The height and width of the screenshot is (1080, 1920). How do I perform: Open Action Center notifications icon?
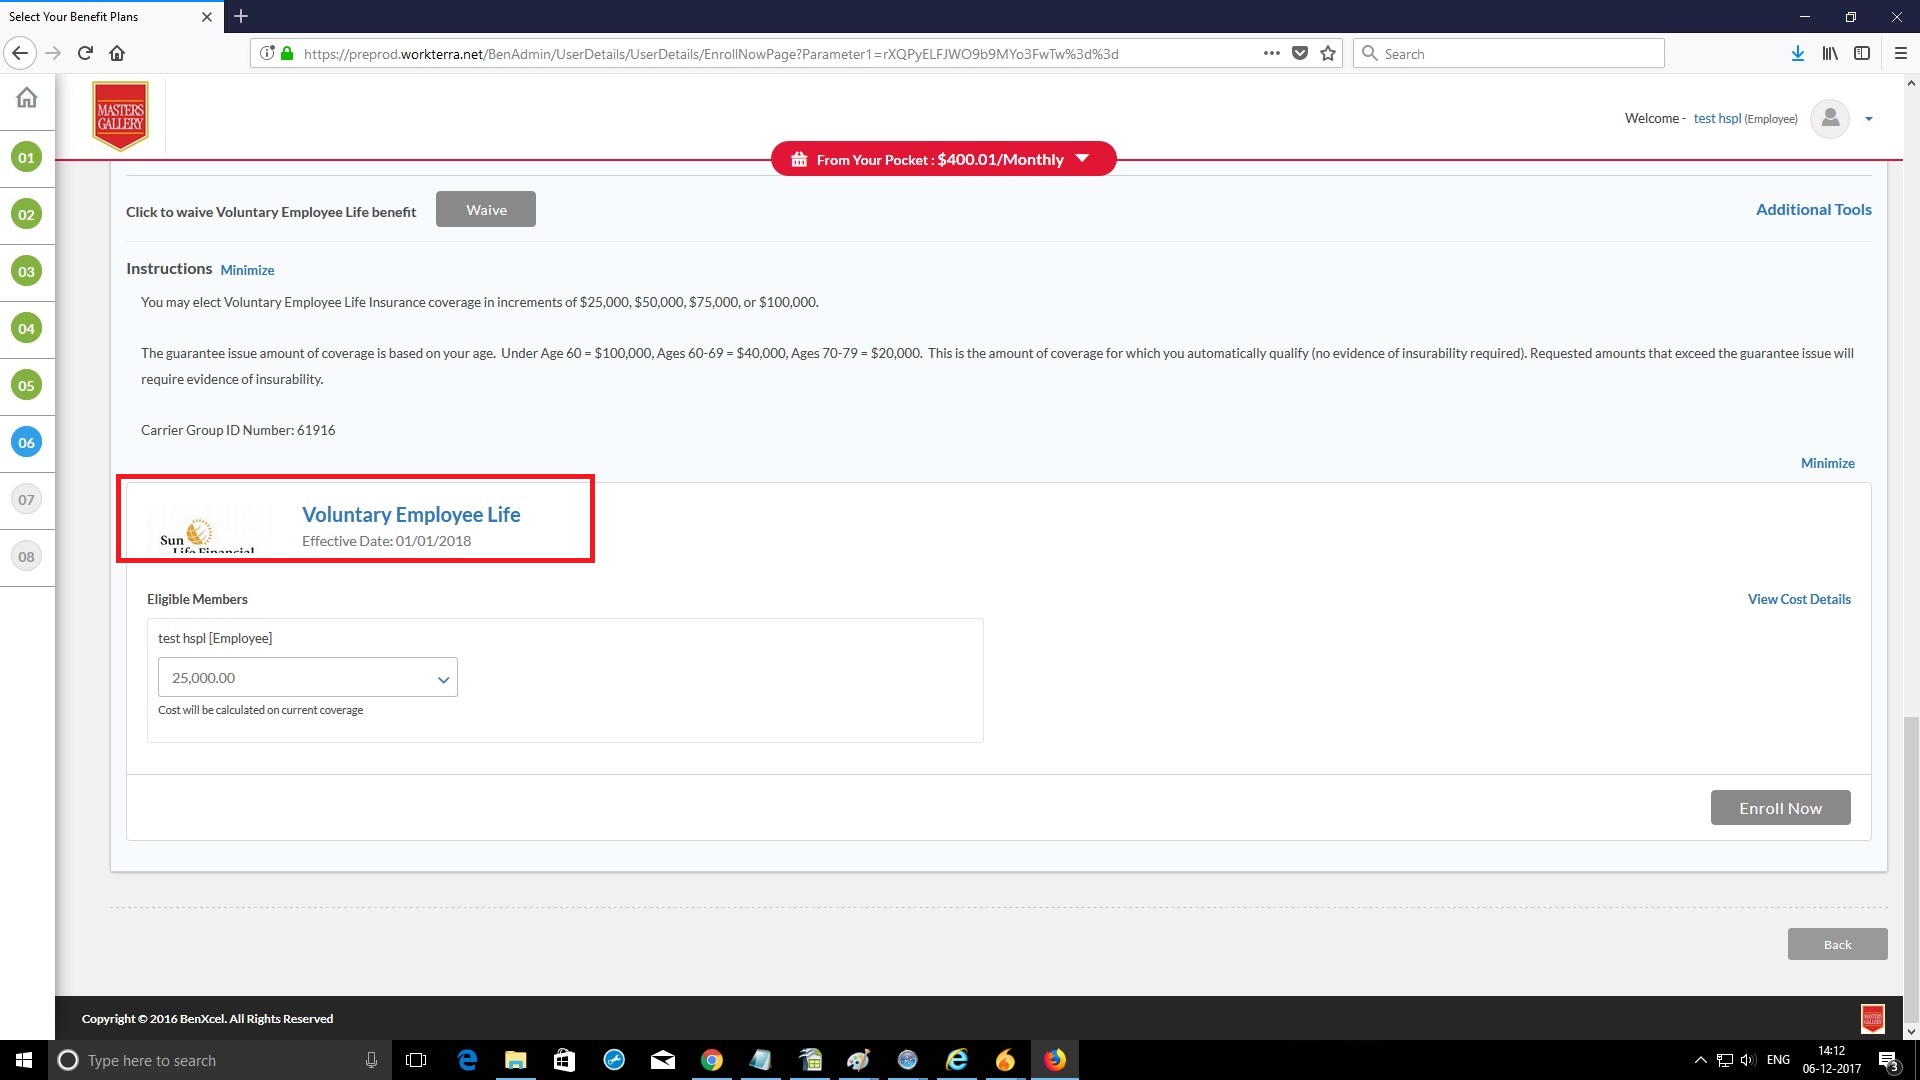(x=1888, y=1060)
